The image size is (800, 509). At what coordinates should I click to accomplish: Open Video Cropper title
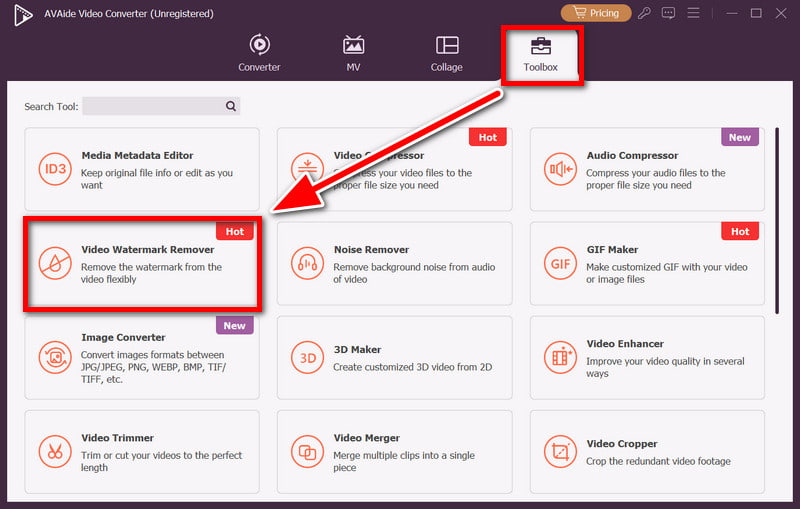[621, 444]
